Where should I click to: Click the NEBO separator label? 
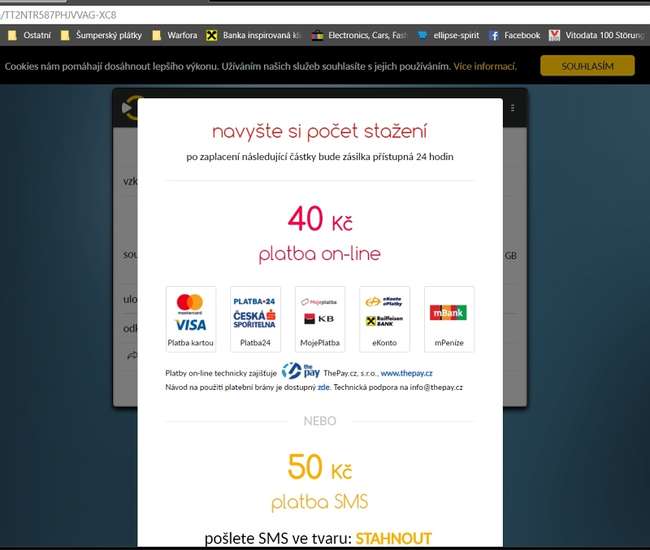pos(320,421)
